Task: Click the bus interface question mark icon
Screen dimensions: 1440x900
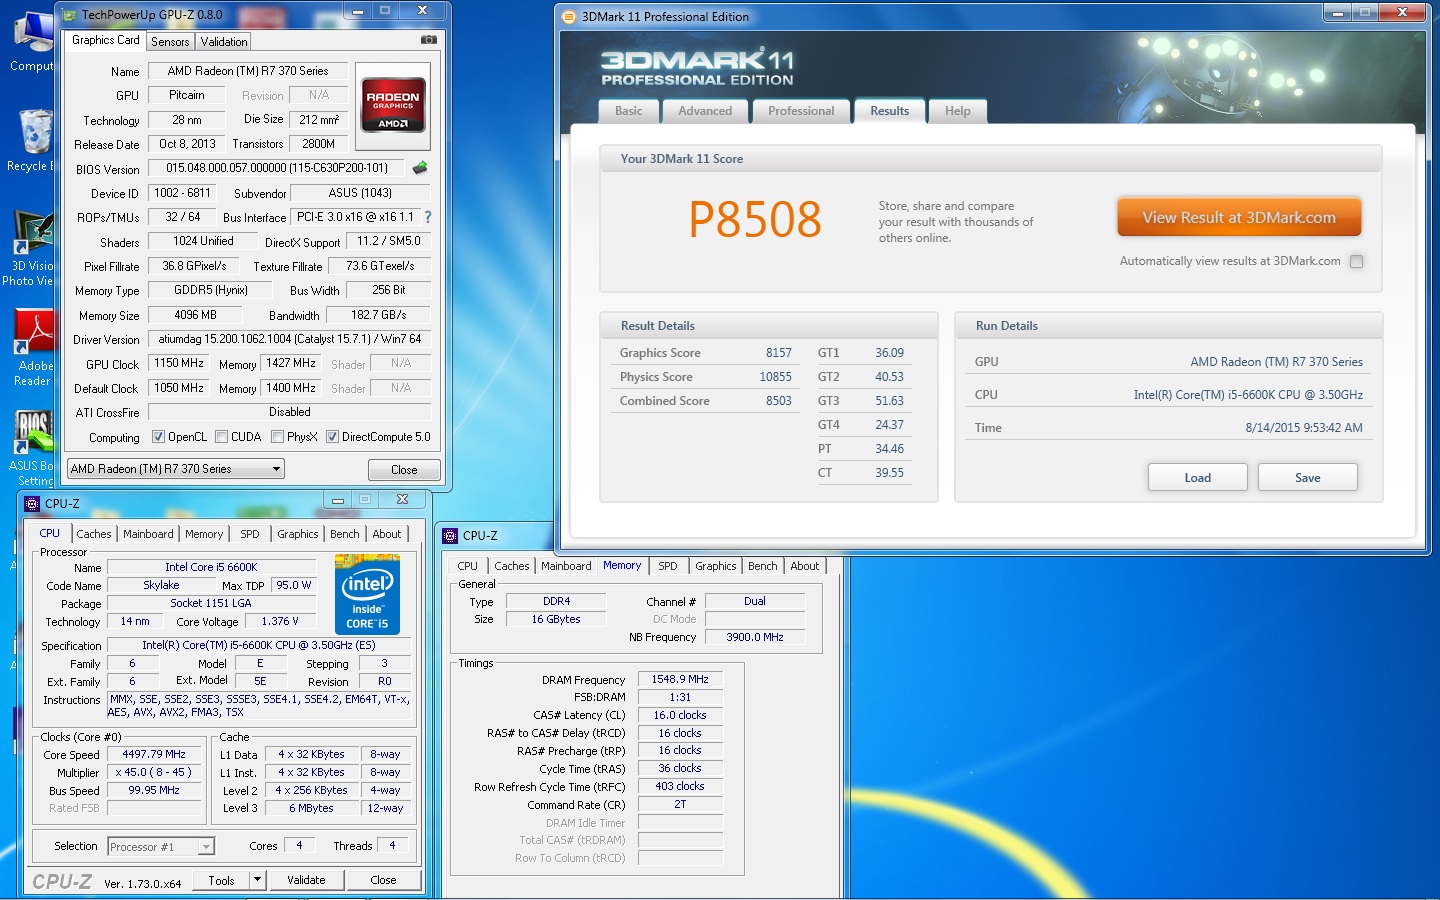Action: pyautogui.click(x=428, y=217)
